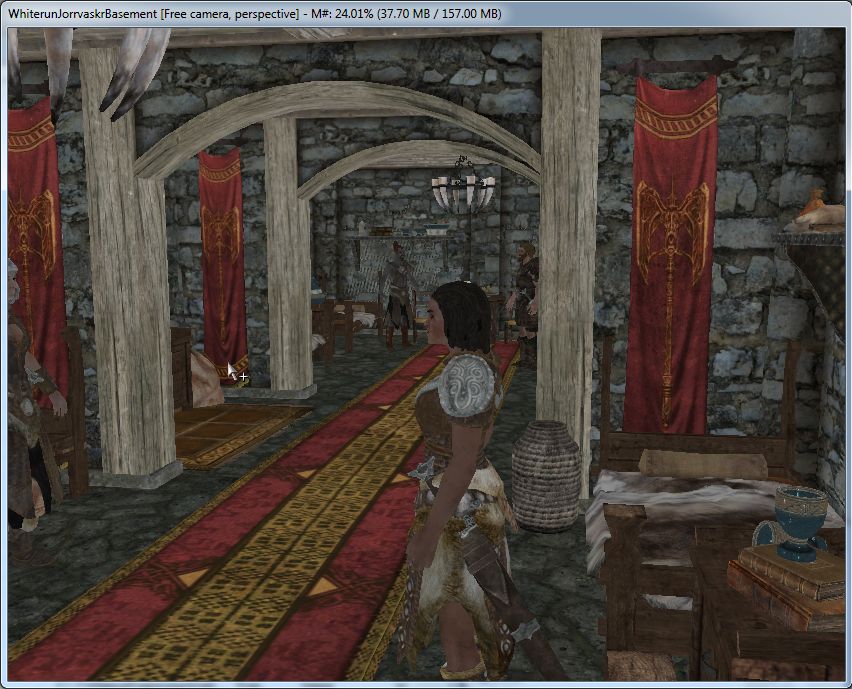Screen dimensions: 852x689
Task: Select the sack beside the middle banner
Action: 204,379
